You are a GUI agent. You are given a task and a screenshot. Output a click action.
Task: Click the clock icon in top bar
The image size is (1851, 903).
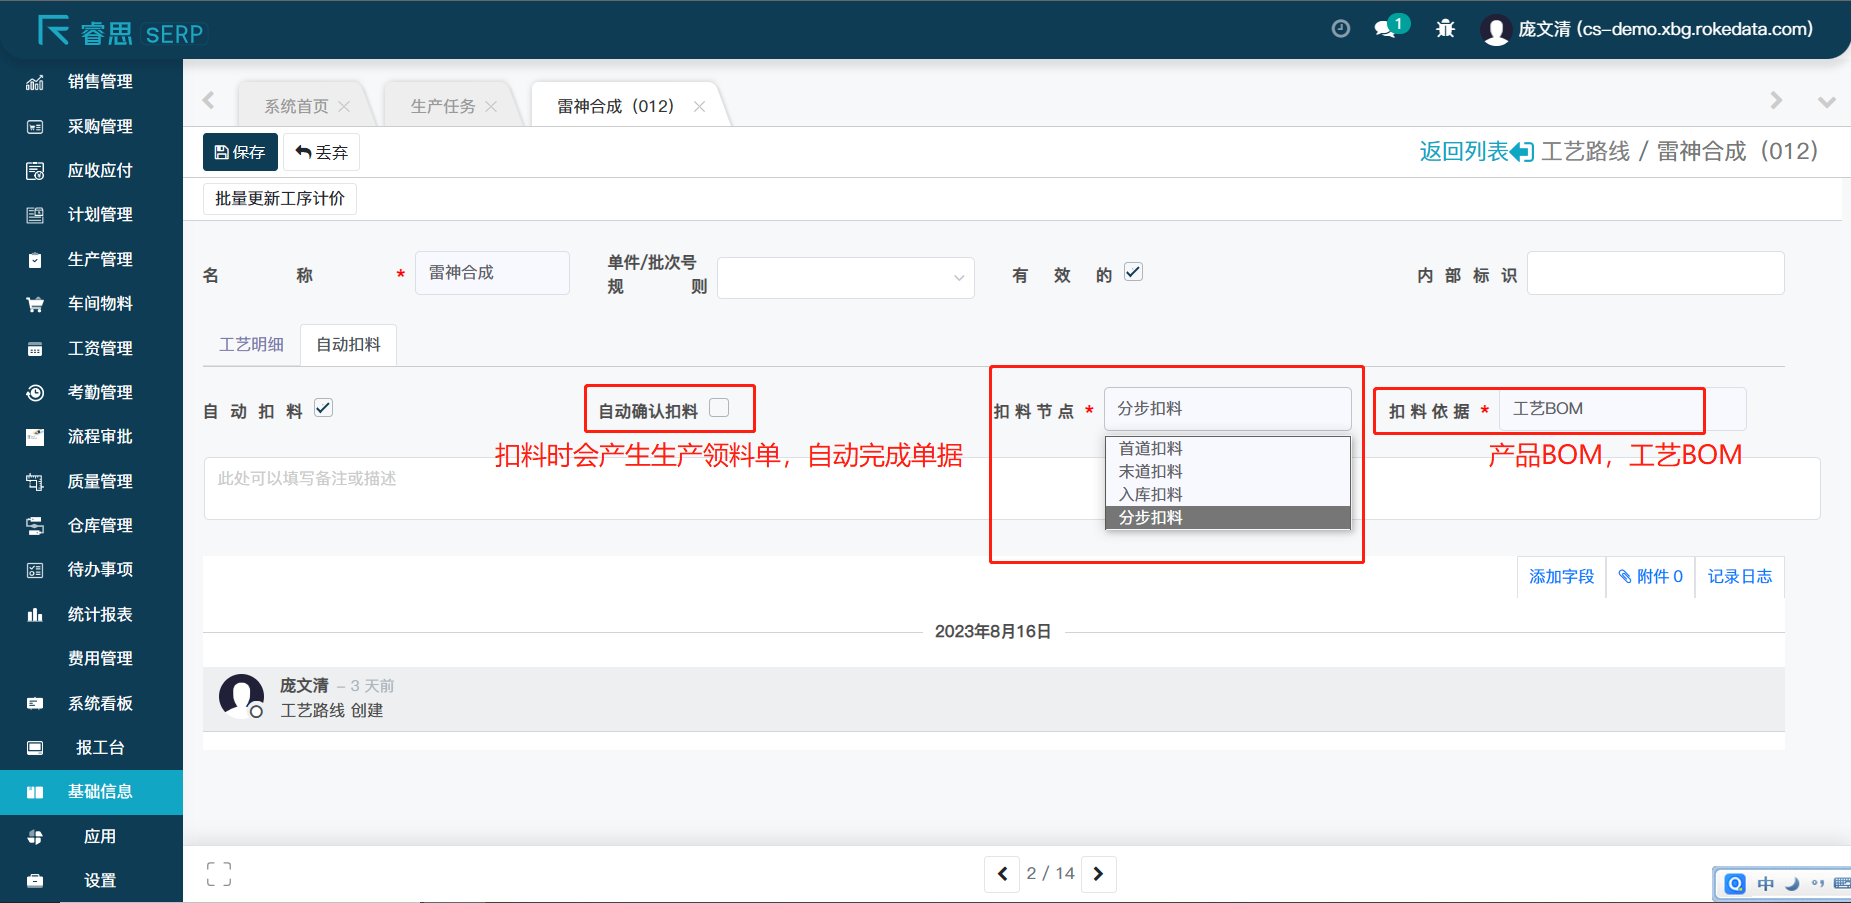click(x=1340, y=29)
